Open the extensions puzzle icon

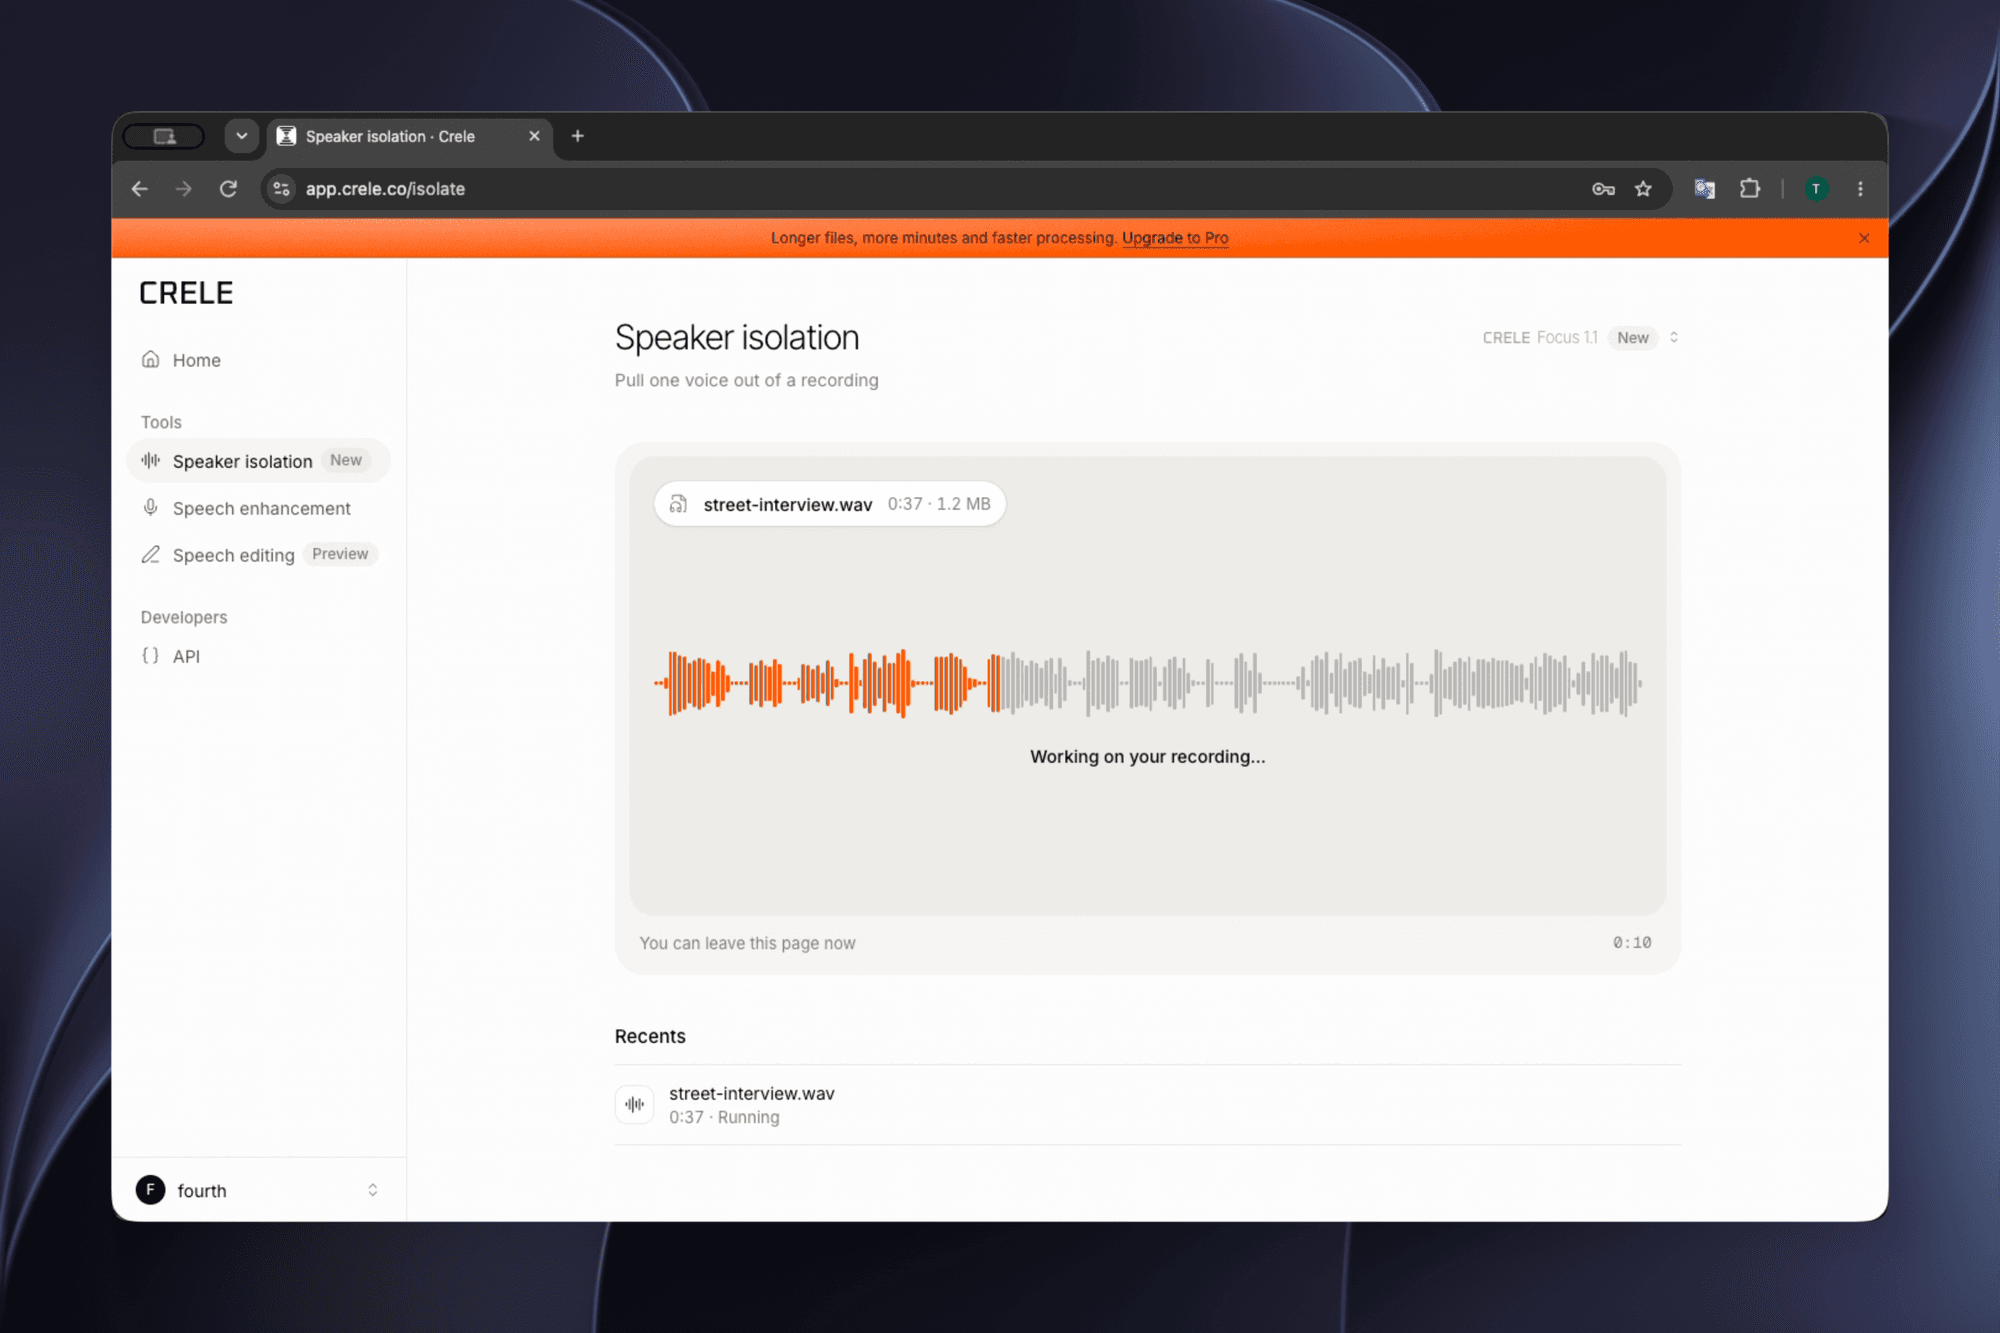coord(1749,189)
